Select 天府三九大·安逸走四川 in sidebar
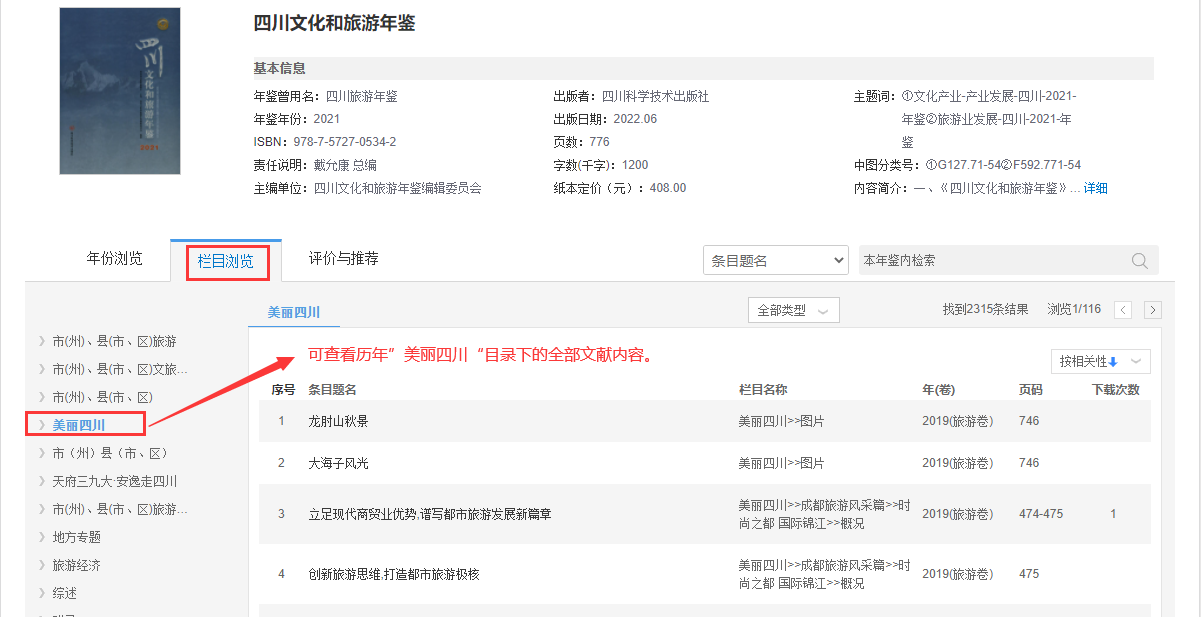The width and height of the screenshot is (1201, 617). (114, 481)
